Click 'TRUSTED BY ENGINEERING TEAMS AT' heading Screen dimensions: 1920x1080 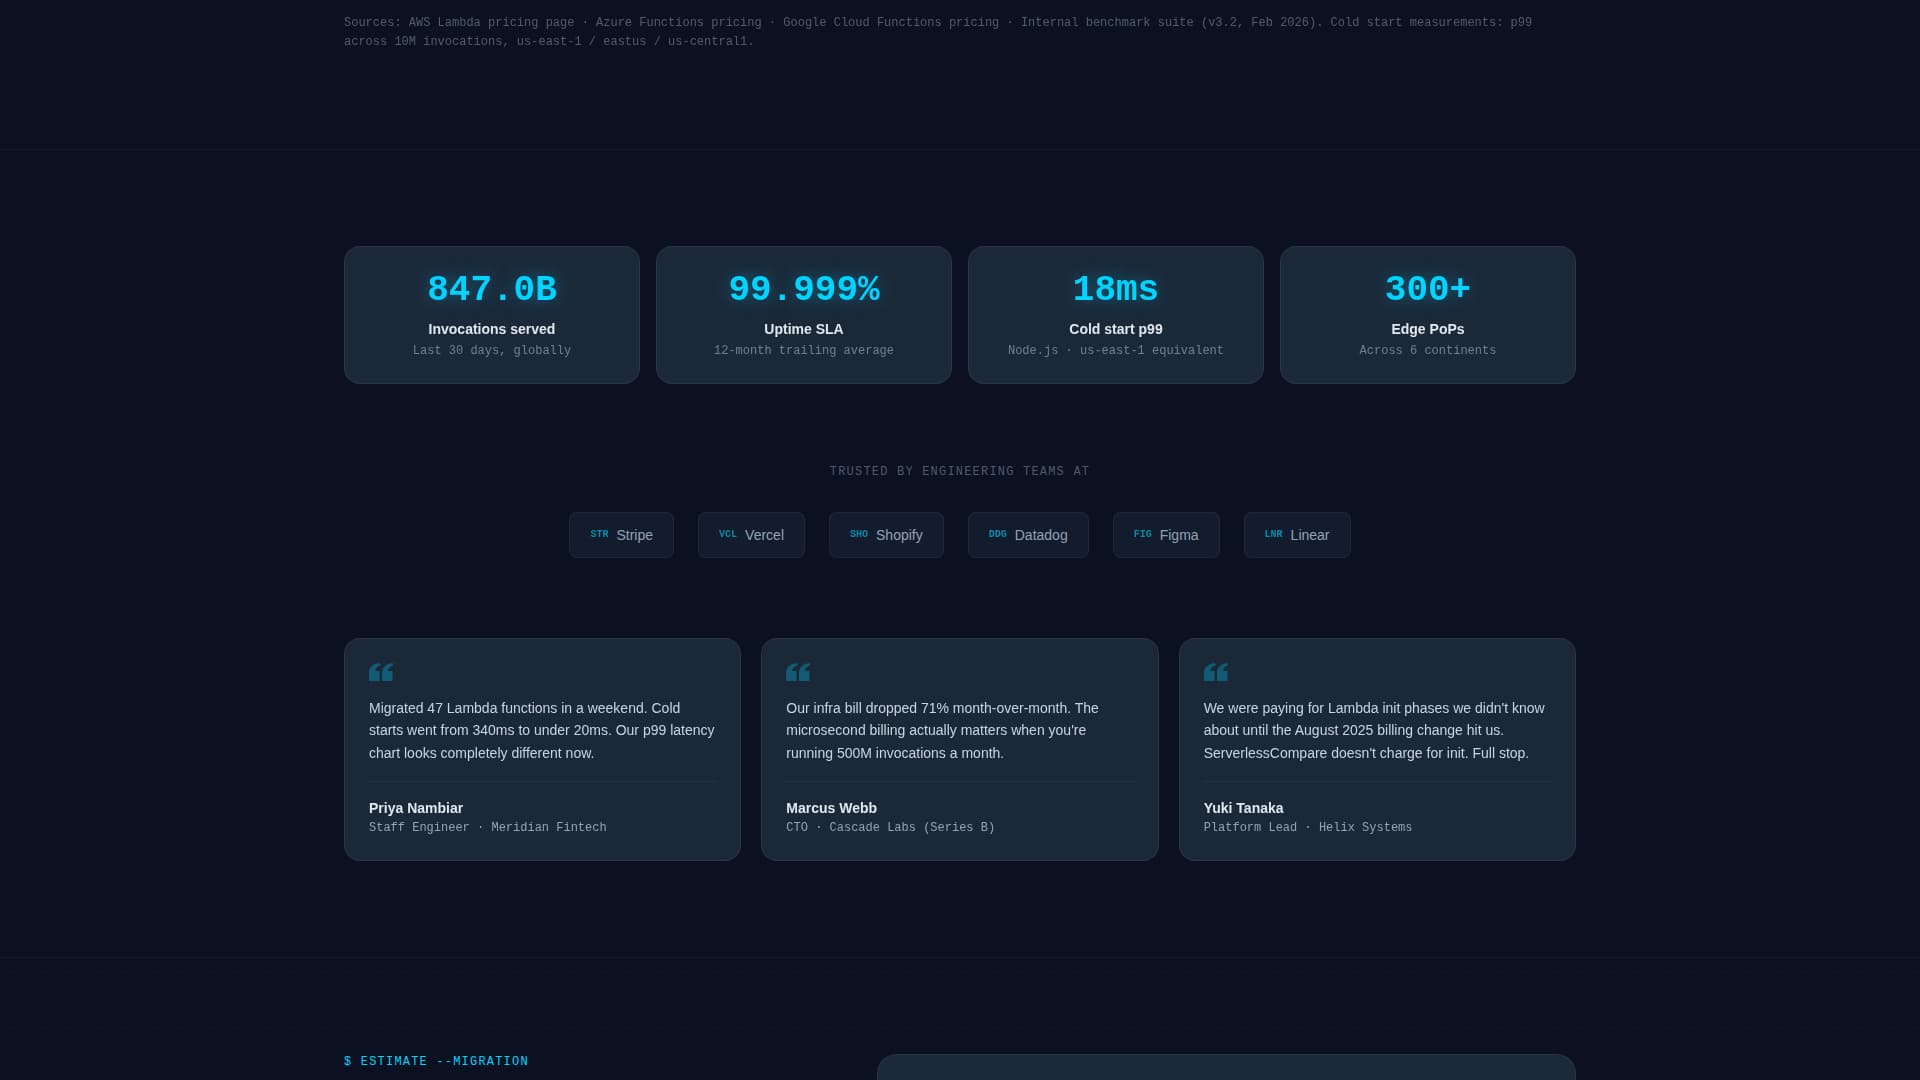coord(960,471)
